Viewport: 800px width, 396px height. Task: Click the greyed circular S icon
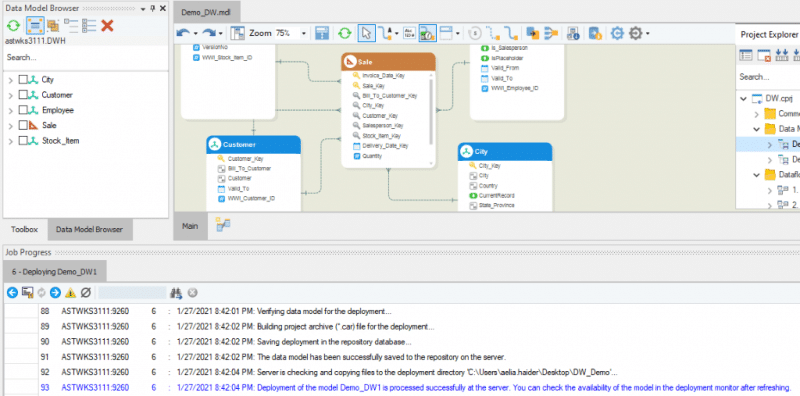pyautogui.click(x=475, y=33)
